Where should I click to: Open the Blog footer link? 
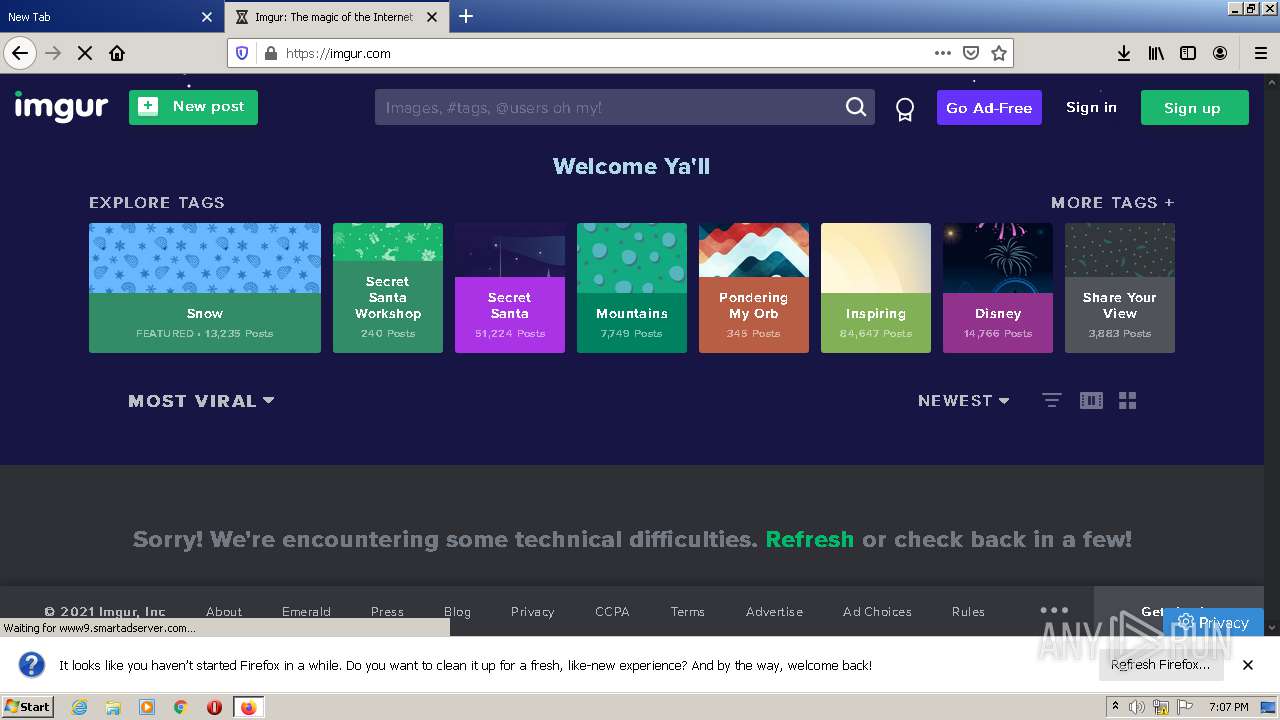coord(457,611)
